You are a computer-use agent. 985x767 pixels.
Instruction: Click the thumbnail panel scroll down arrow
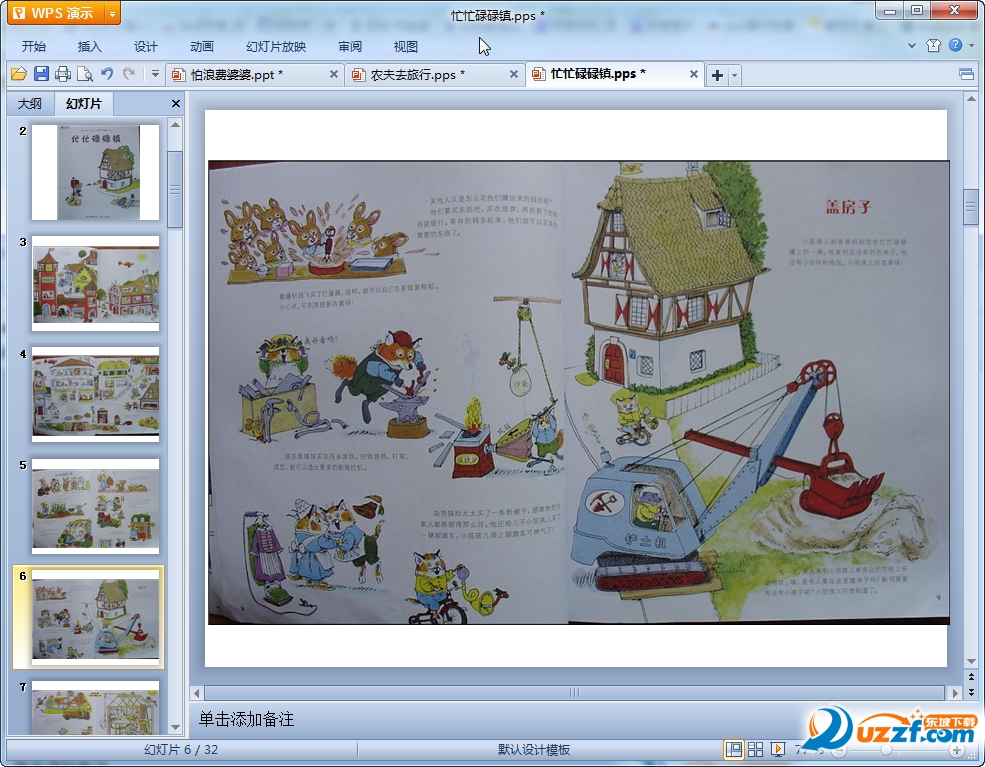[x=176, y=727]
